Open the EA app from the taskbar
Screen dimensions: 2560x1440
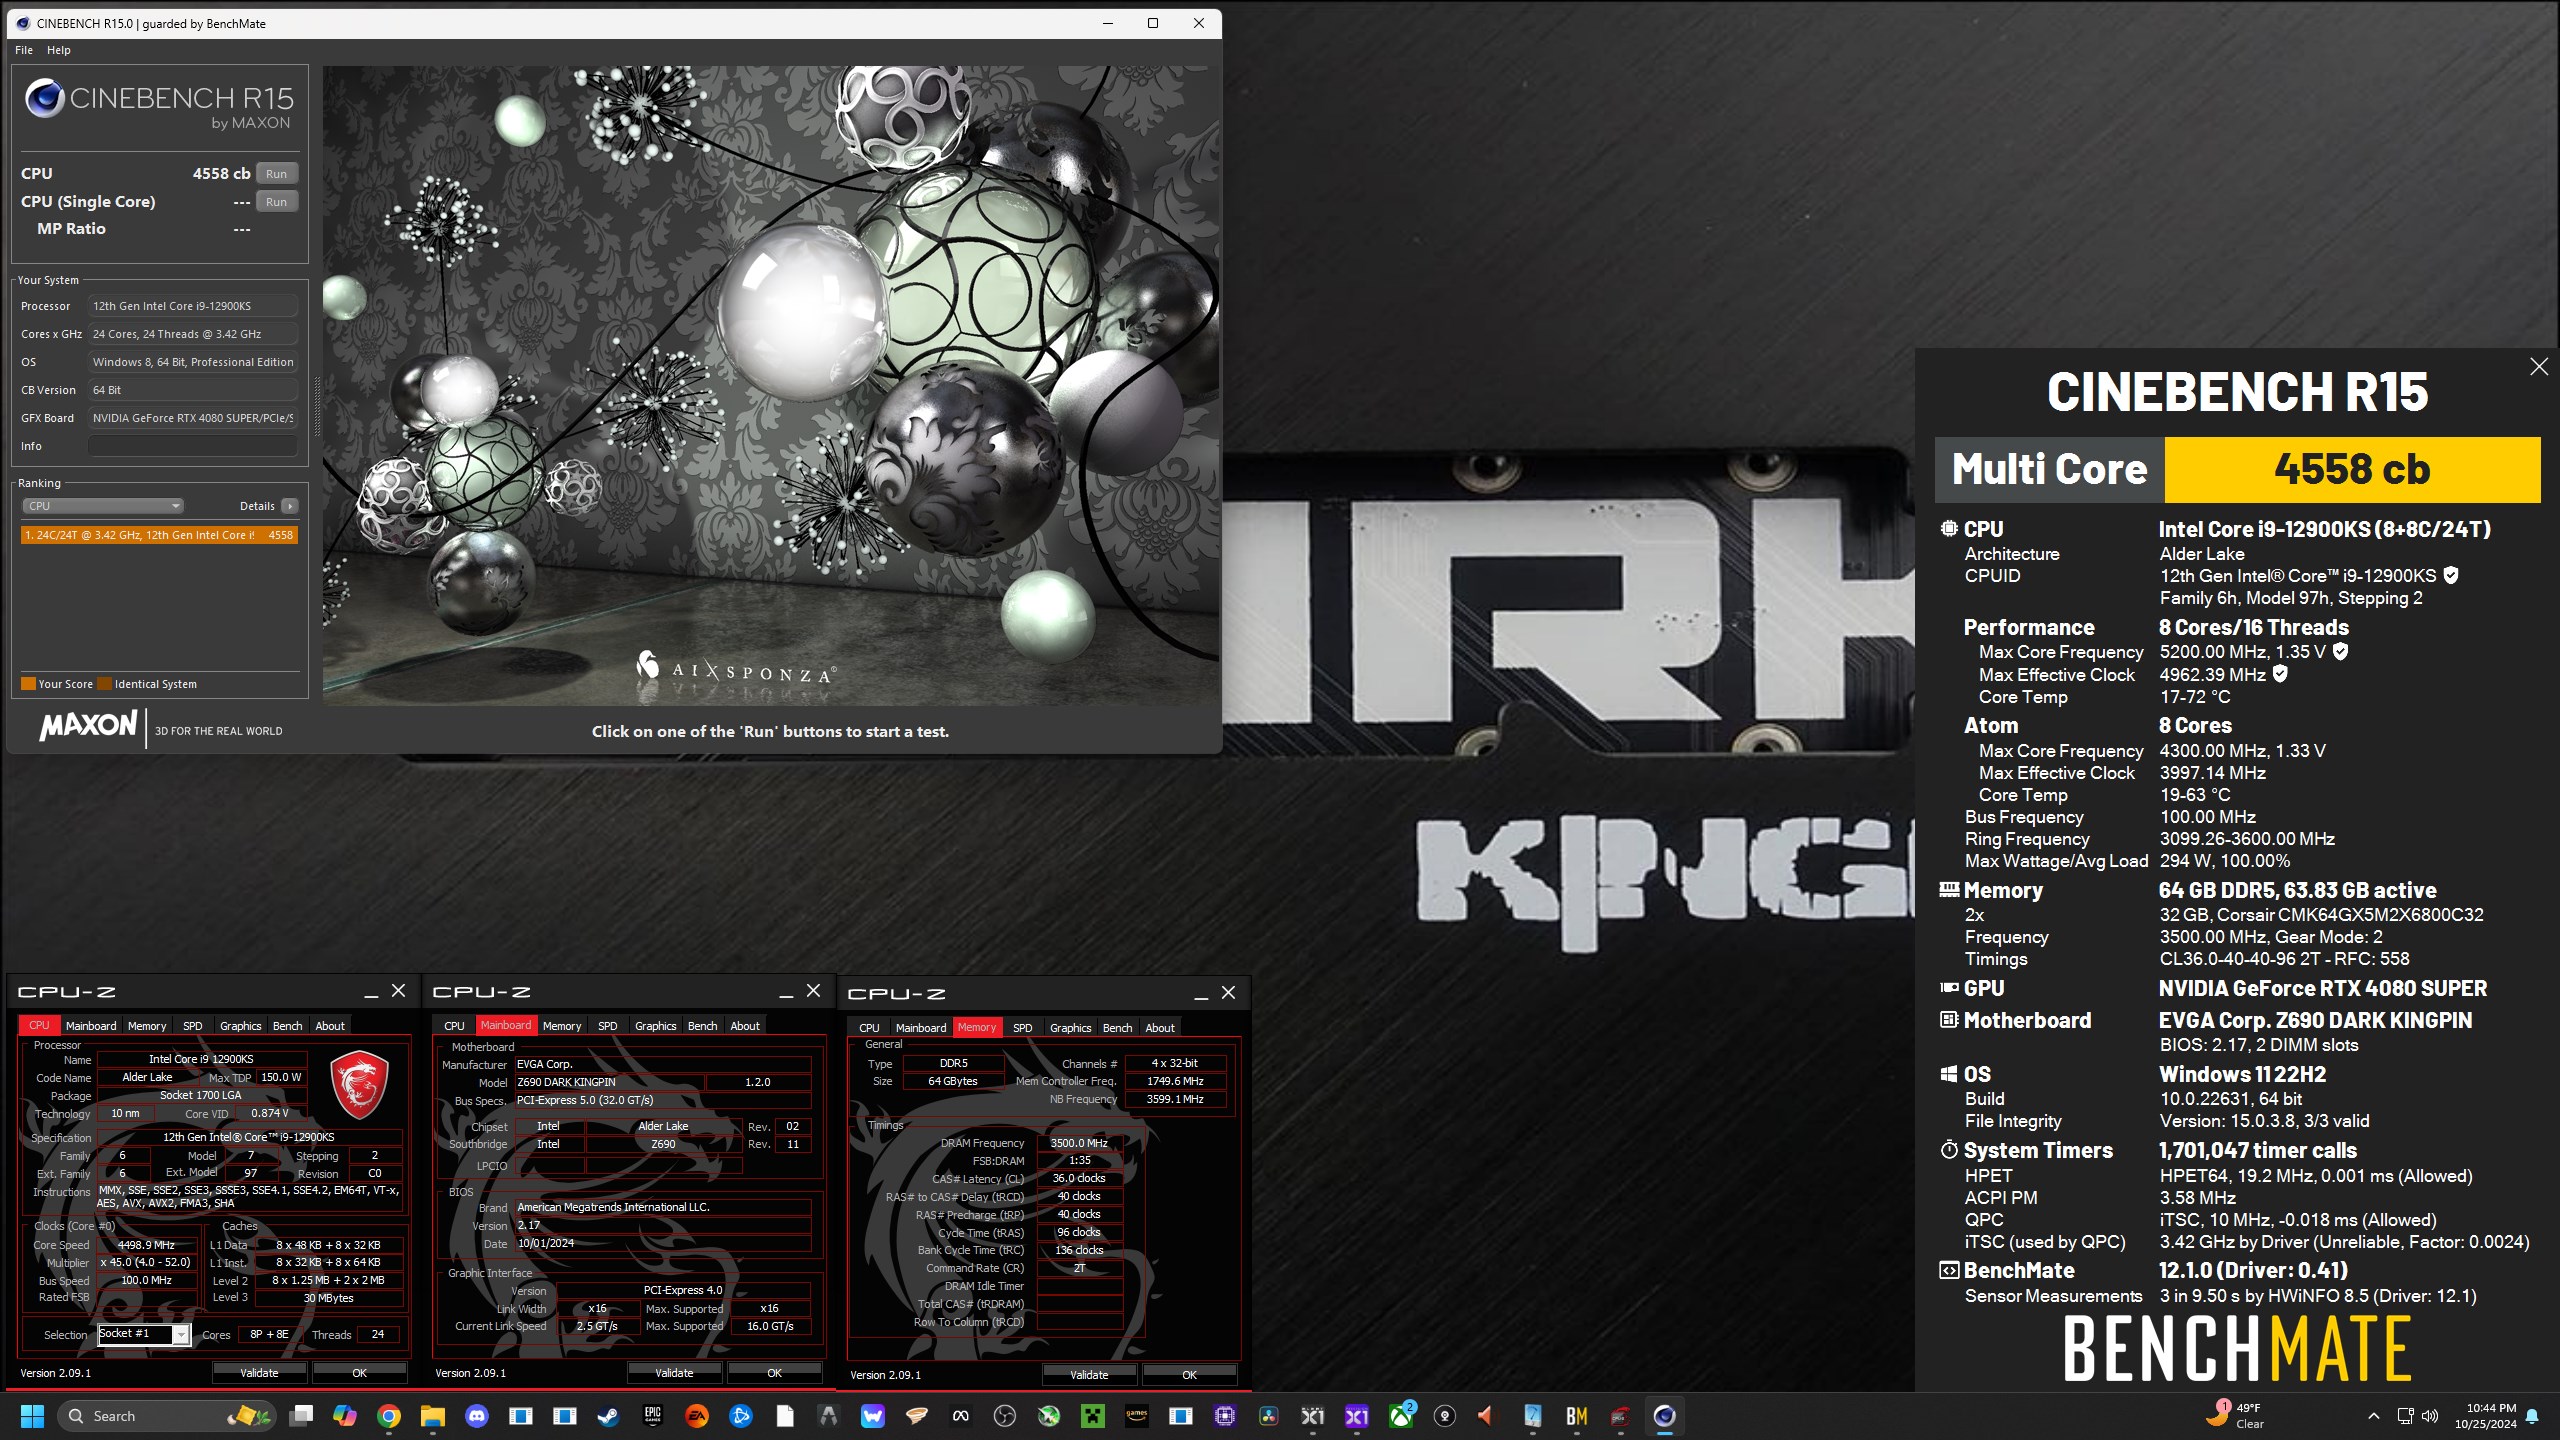click(x=697, y=1416)
